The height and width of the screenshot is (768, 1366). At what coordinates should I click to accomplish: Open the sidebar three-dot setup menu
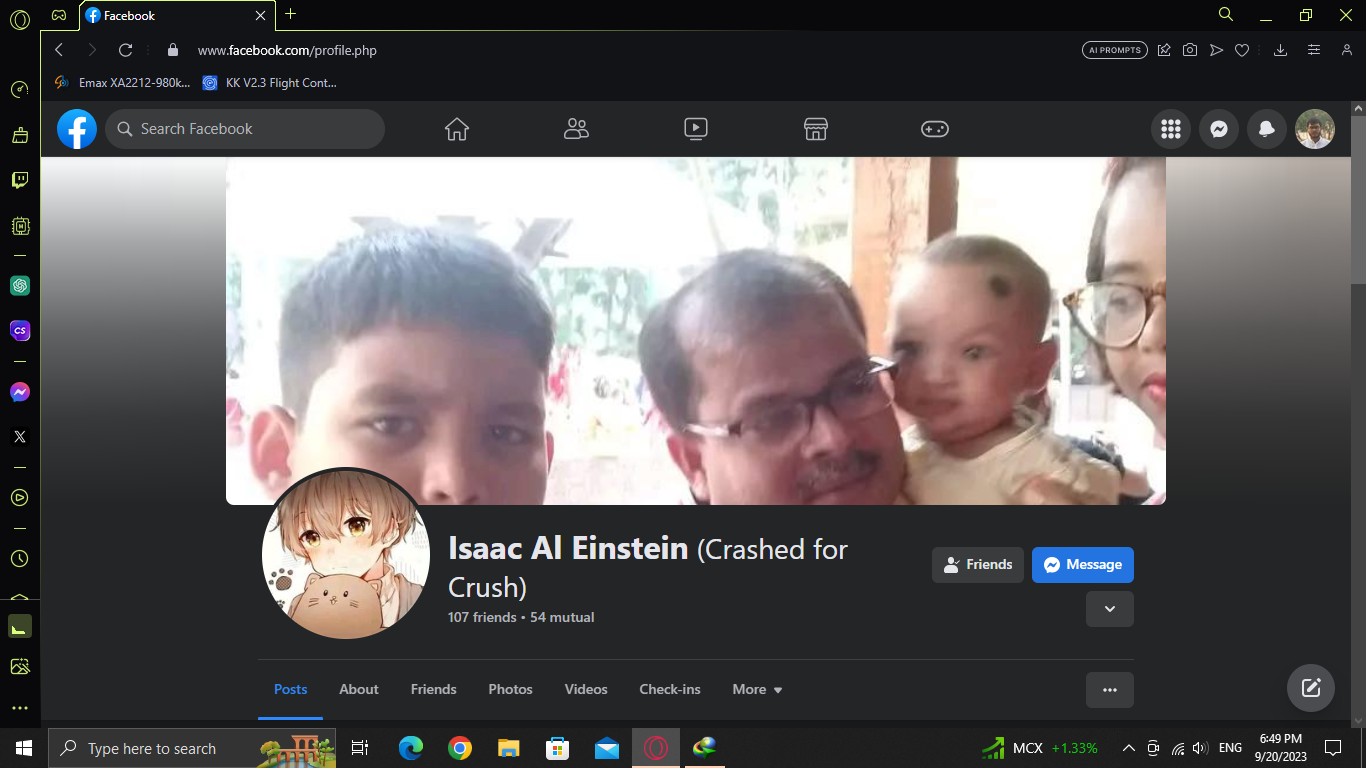click(20, 708)
